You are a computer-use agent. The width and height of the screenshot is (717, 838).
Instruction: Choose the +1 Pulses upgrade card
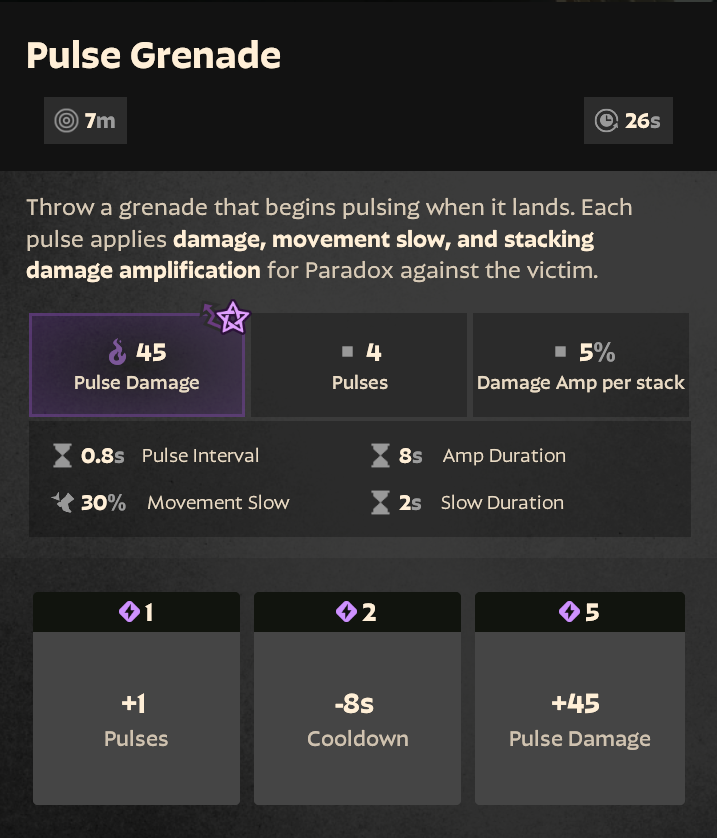click(137, 718)
